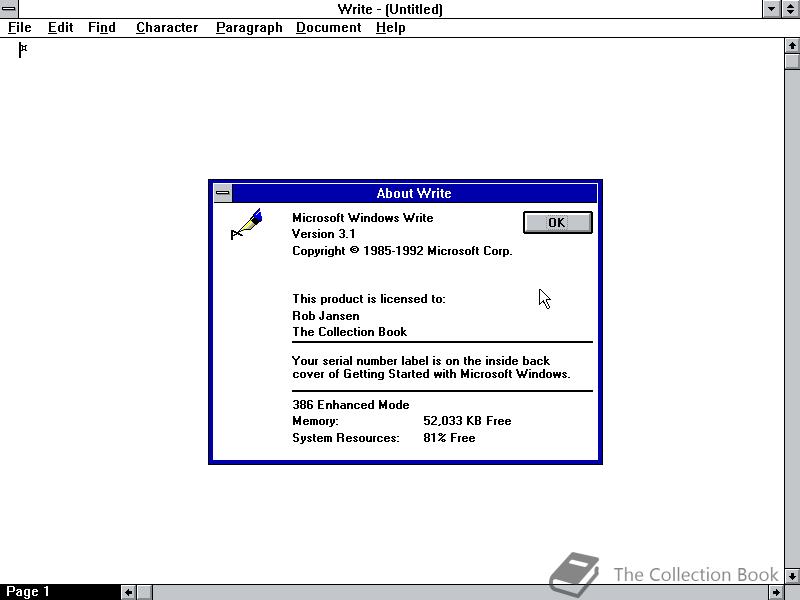Click the text "Microsoft Windows Write"

pyautogui.click(x=362, y=218)
